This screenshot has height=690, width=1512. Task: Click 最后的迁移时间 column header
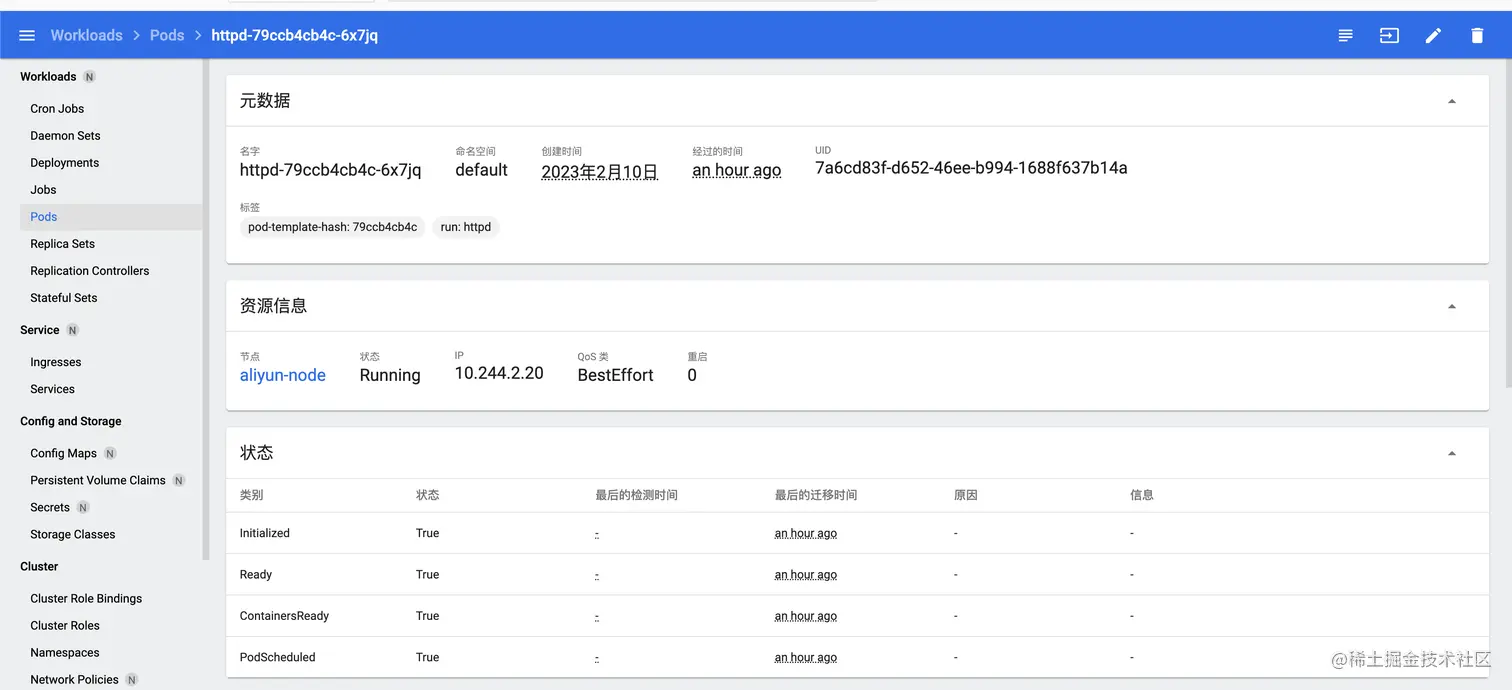pos(815,495)
